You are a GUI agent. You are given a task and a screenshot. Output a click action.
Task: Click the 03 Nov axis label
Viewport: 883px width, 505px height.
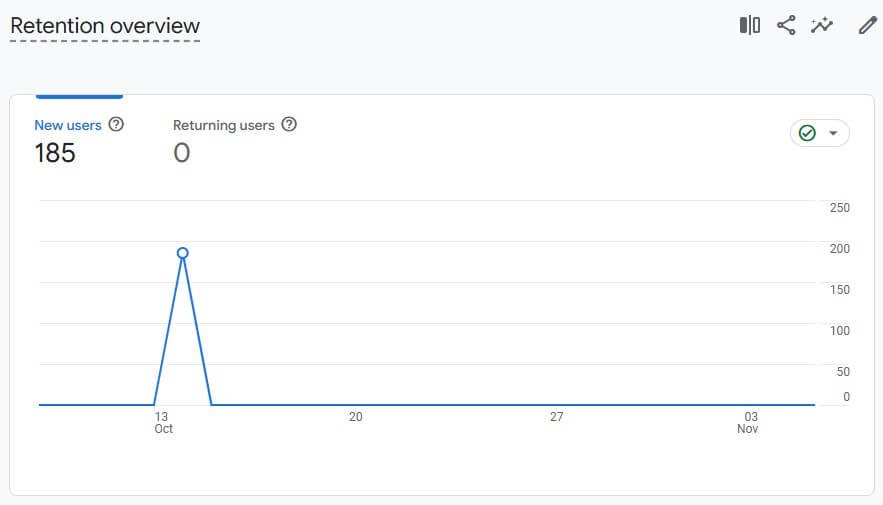pos(749,422)
